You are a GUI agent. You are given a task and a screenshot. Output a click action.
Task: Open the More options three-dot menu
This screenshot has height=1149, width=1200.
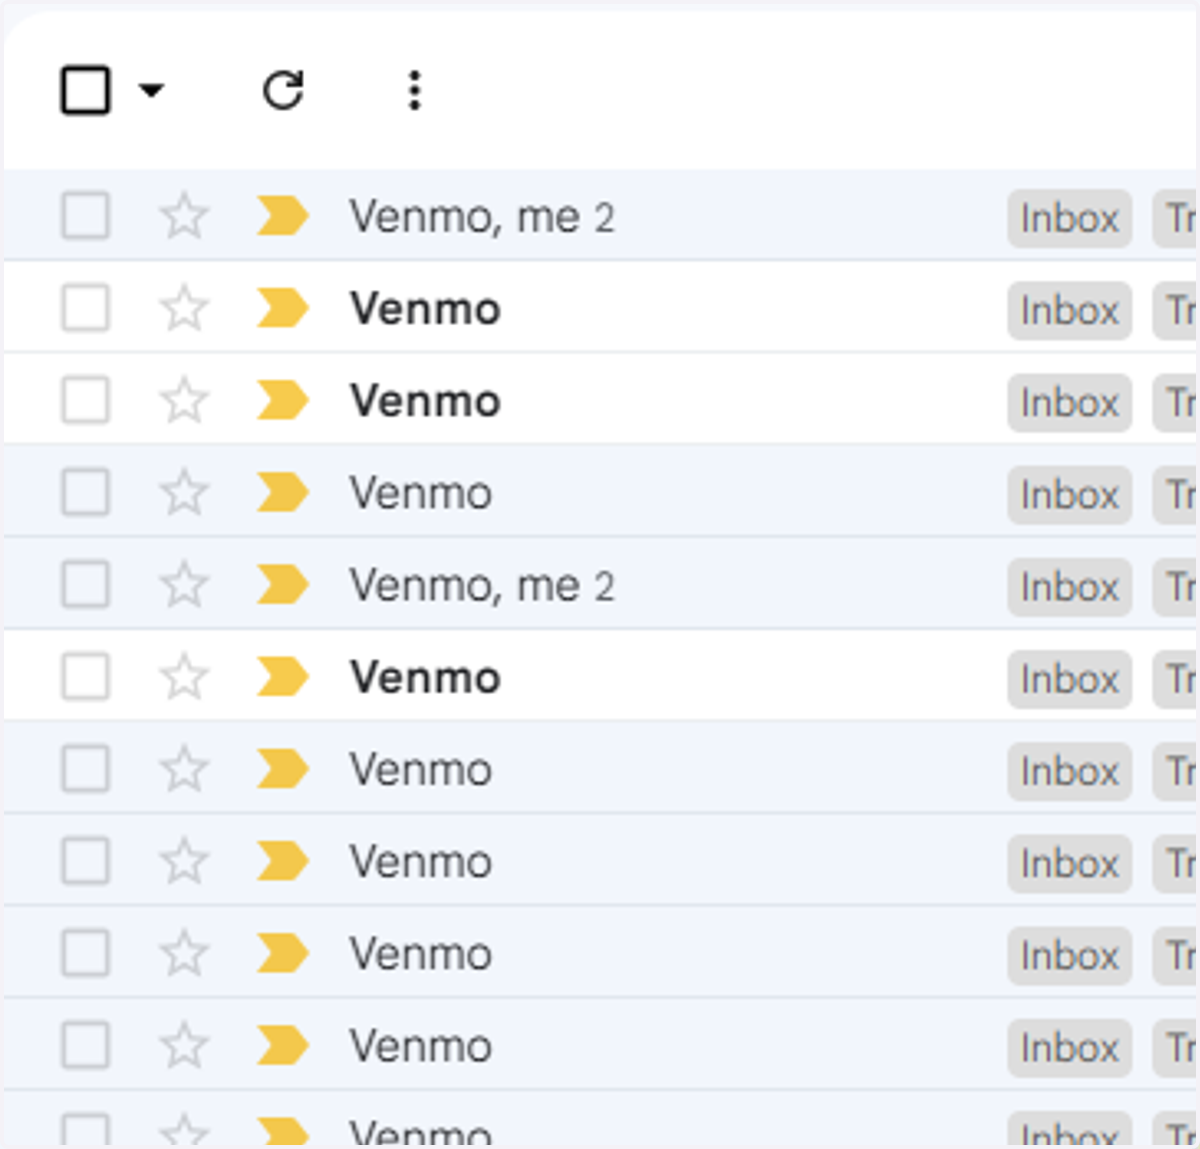415,91
